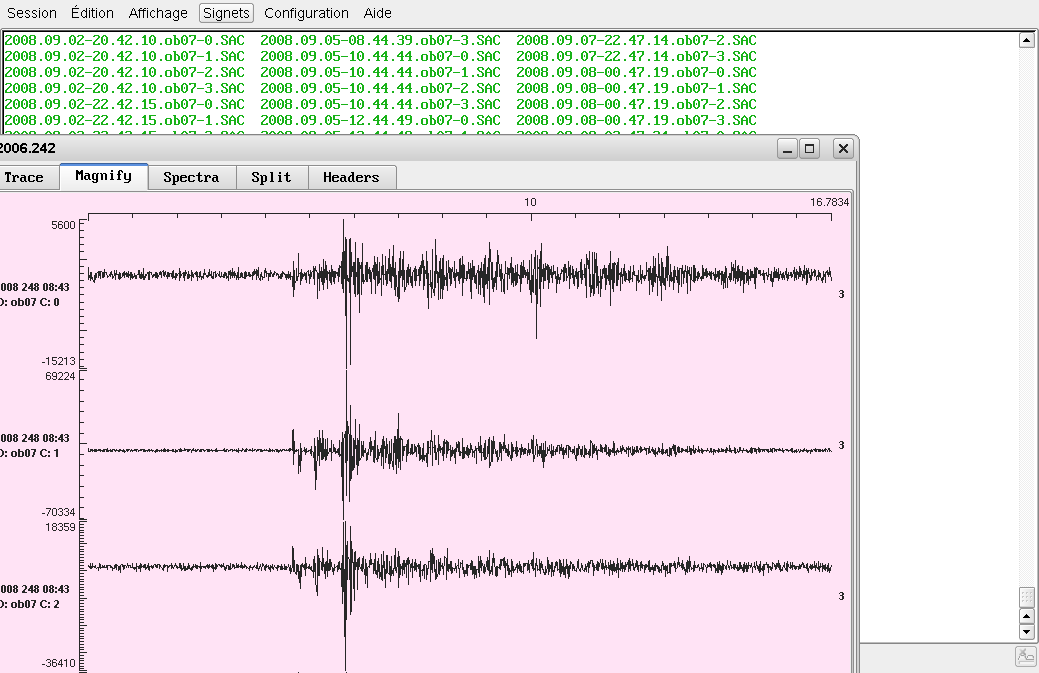
Task: Expand the Affichage menu
Action: pos(158,13)
